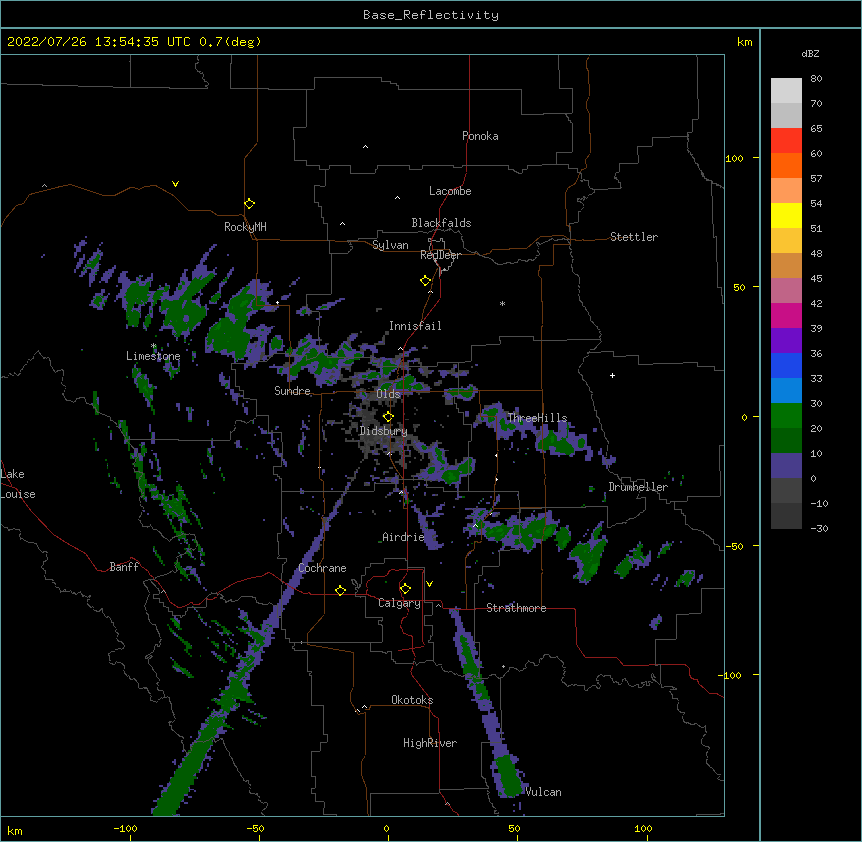The height and width of the screenshot is (842, 862).
Task: Click the yellow marker south of Cochrane
Action: tap(340, 590)
